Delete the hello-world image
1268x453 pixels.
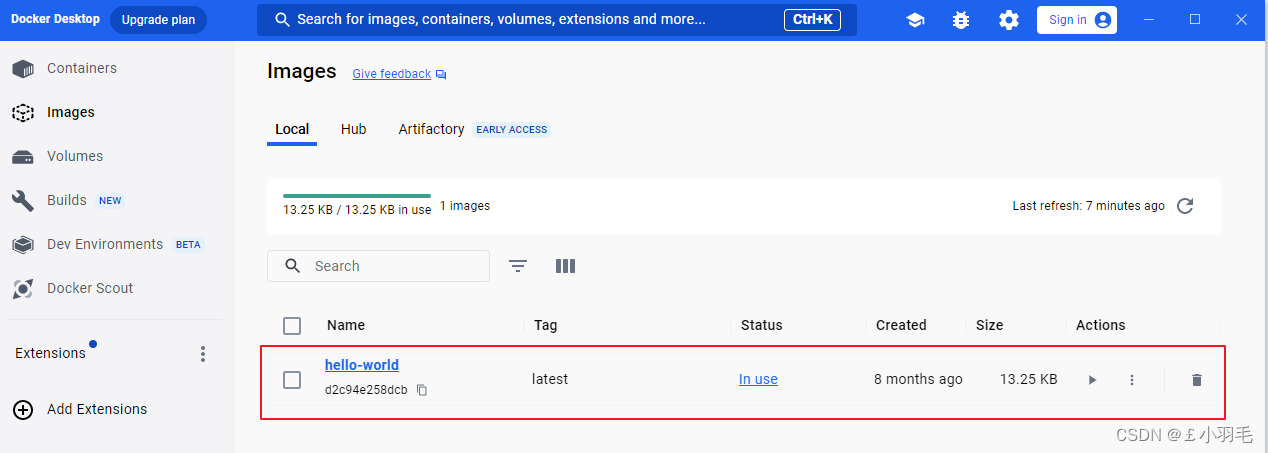coord(1197,380)
